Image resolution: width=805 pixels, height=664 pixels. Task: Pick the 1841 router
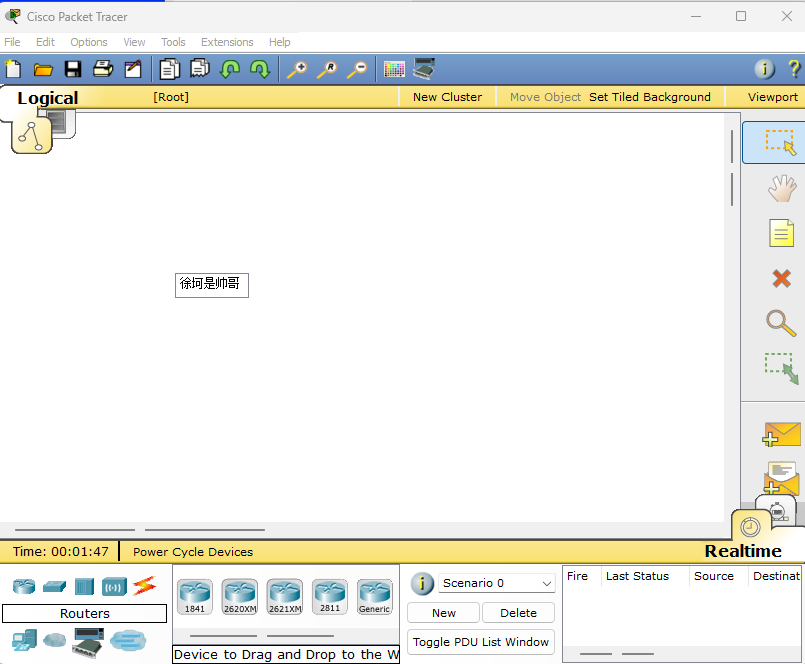point(195,597)
